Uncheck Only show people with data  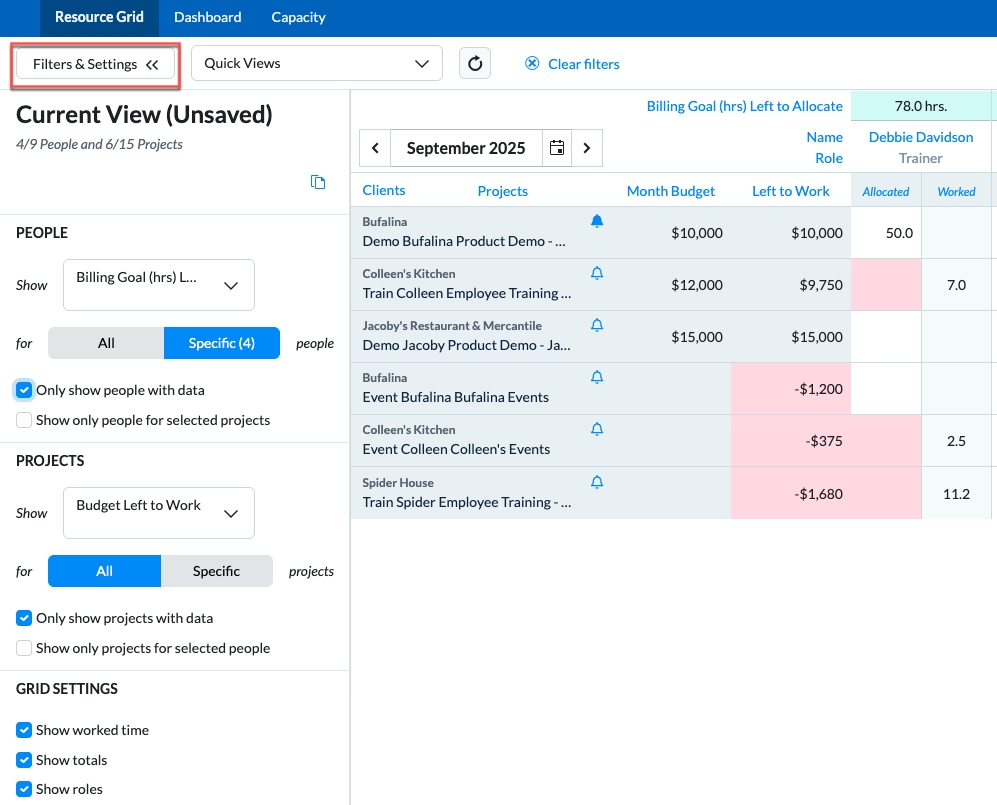coord(24,390)
